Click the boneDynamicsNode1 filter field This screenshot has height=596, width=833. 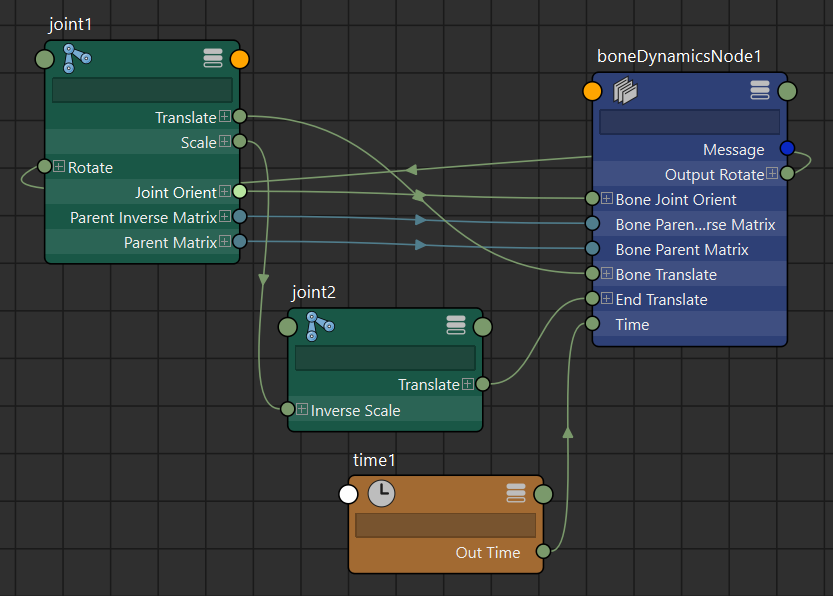(689, 122)
